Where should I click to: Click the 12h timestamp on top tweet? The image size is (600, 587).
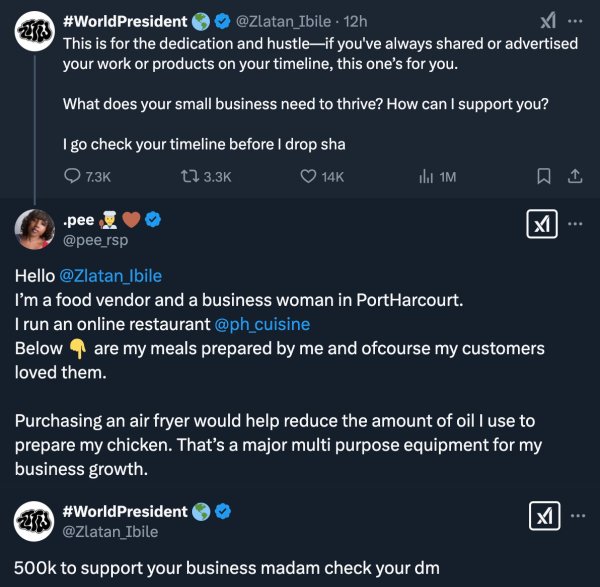point(355,21)
